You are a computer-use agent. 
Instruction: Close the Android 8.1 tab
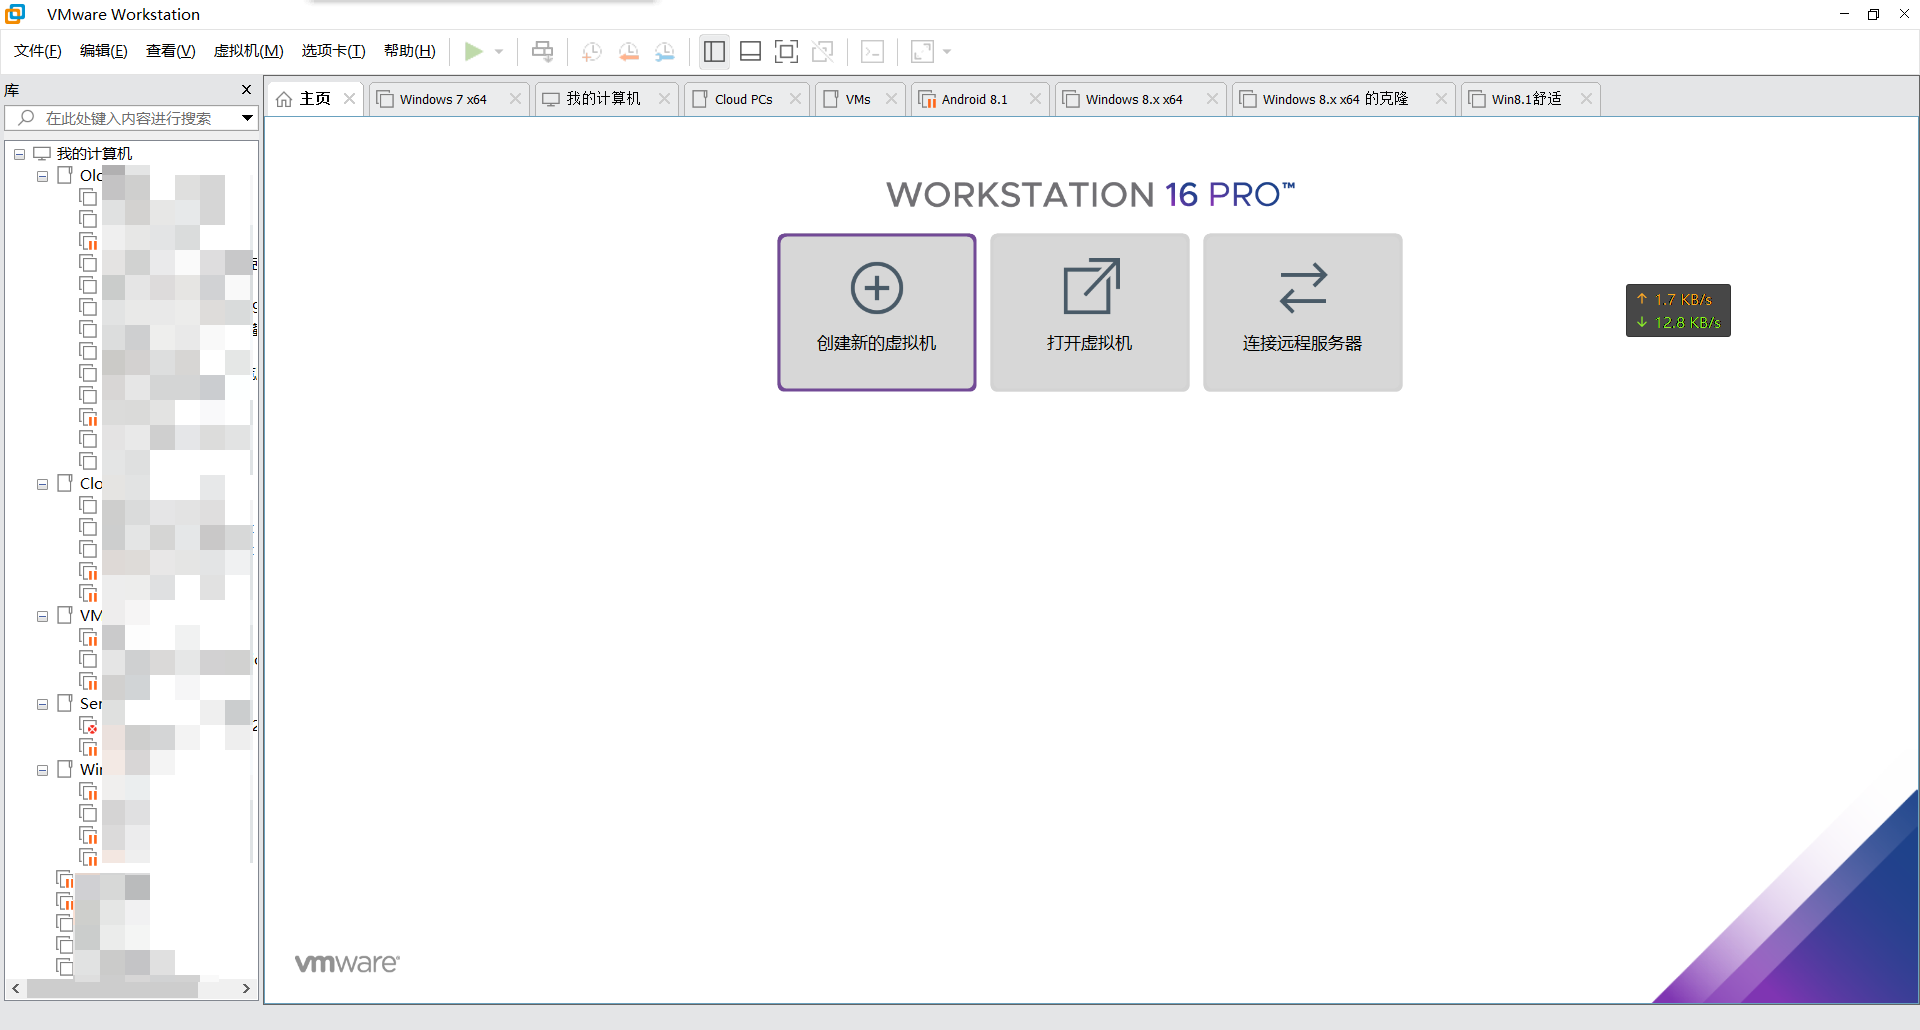point(1035,99)
